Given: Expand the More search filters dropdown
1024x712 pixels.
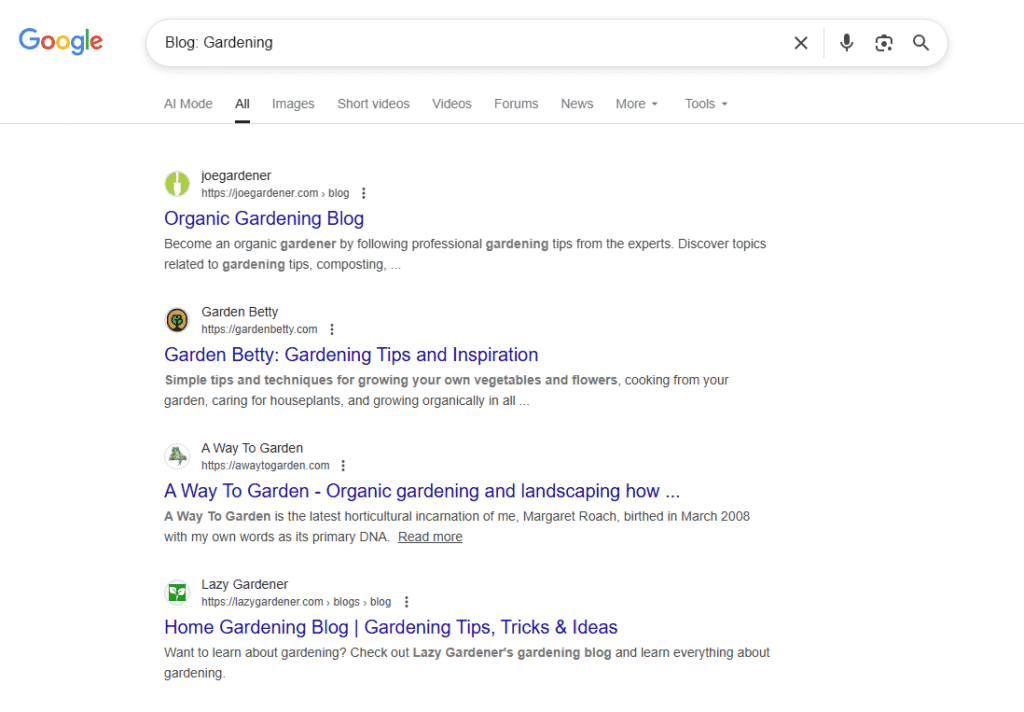Looking at the screenshot, I should 637,104.
